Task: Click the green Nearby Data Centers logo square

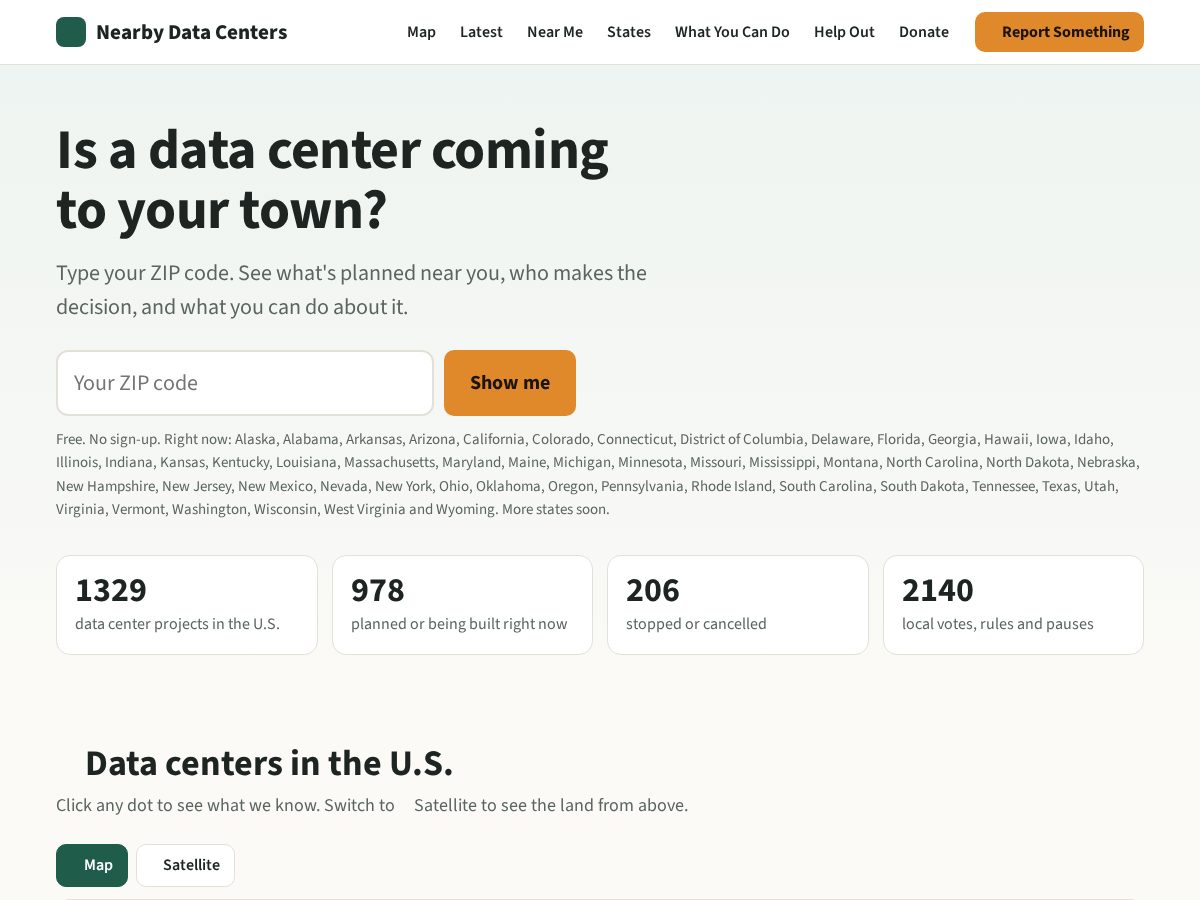Action: click(x=71, y=32)
